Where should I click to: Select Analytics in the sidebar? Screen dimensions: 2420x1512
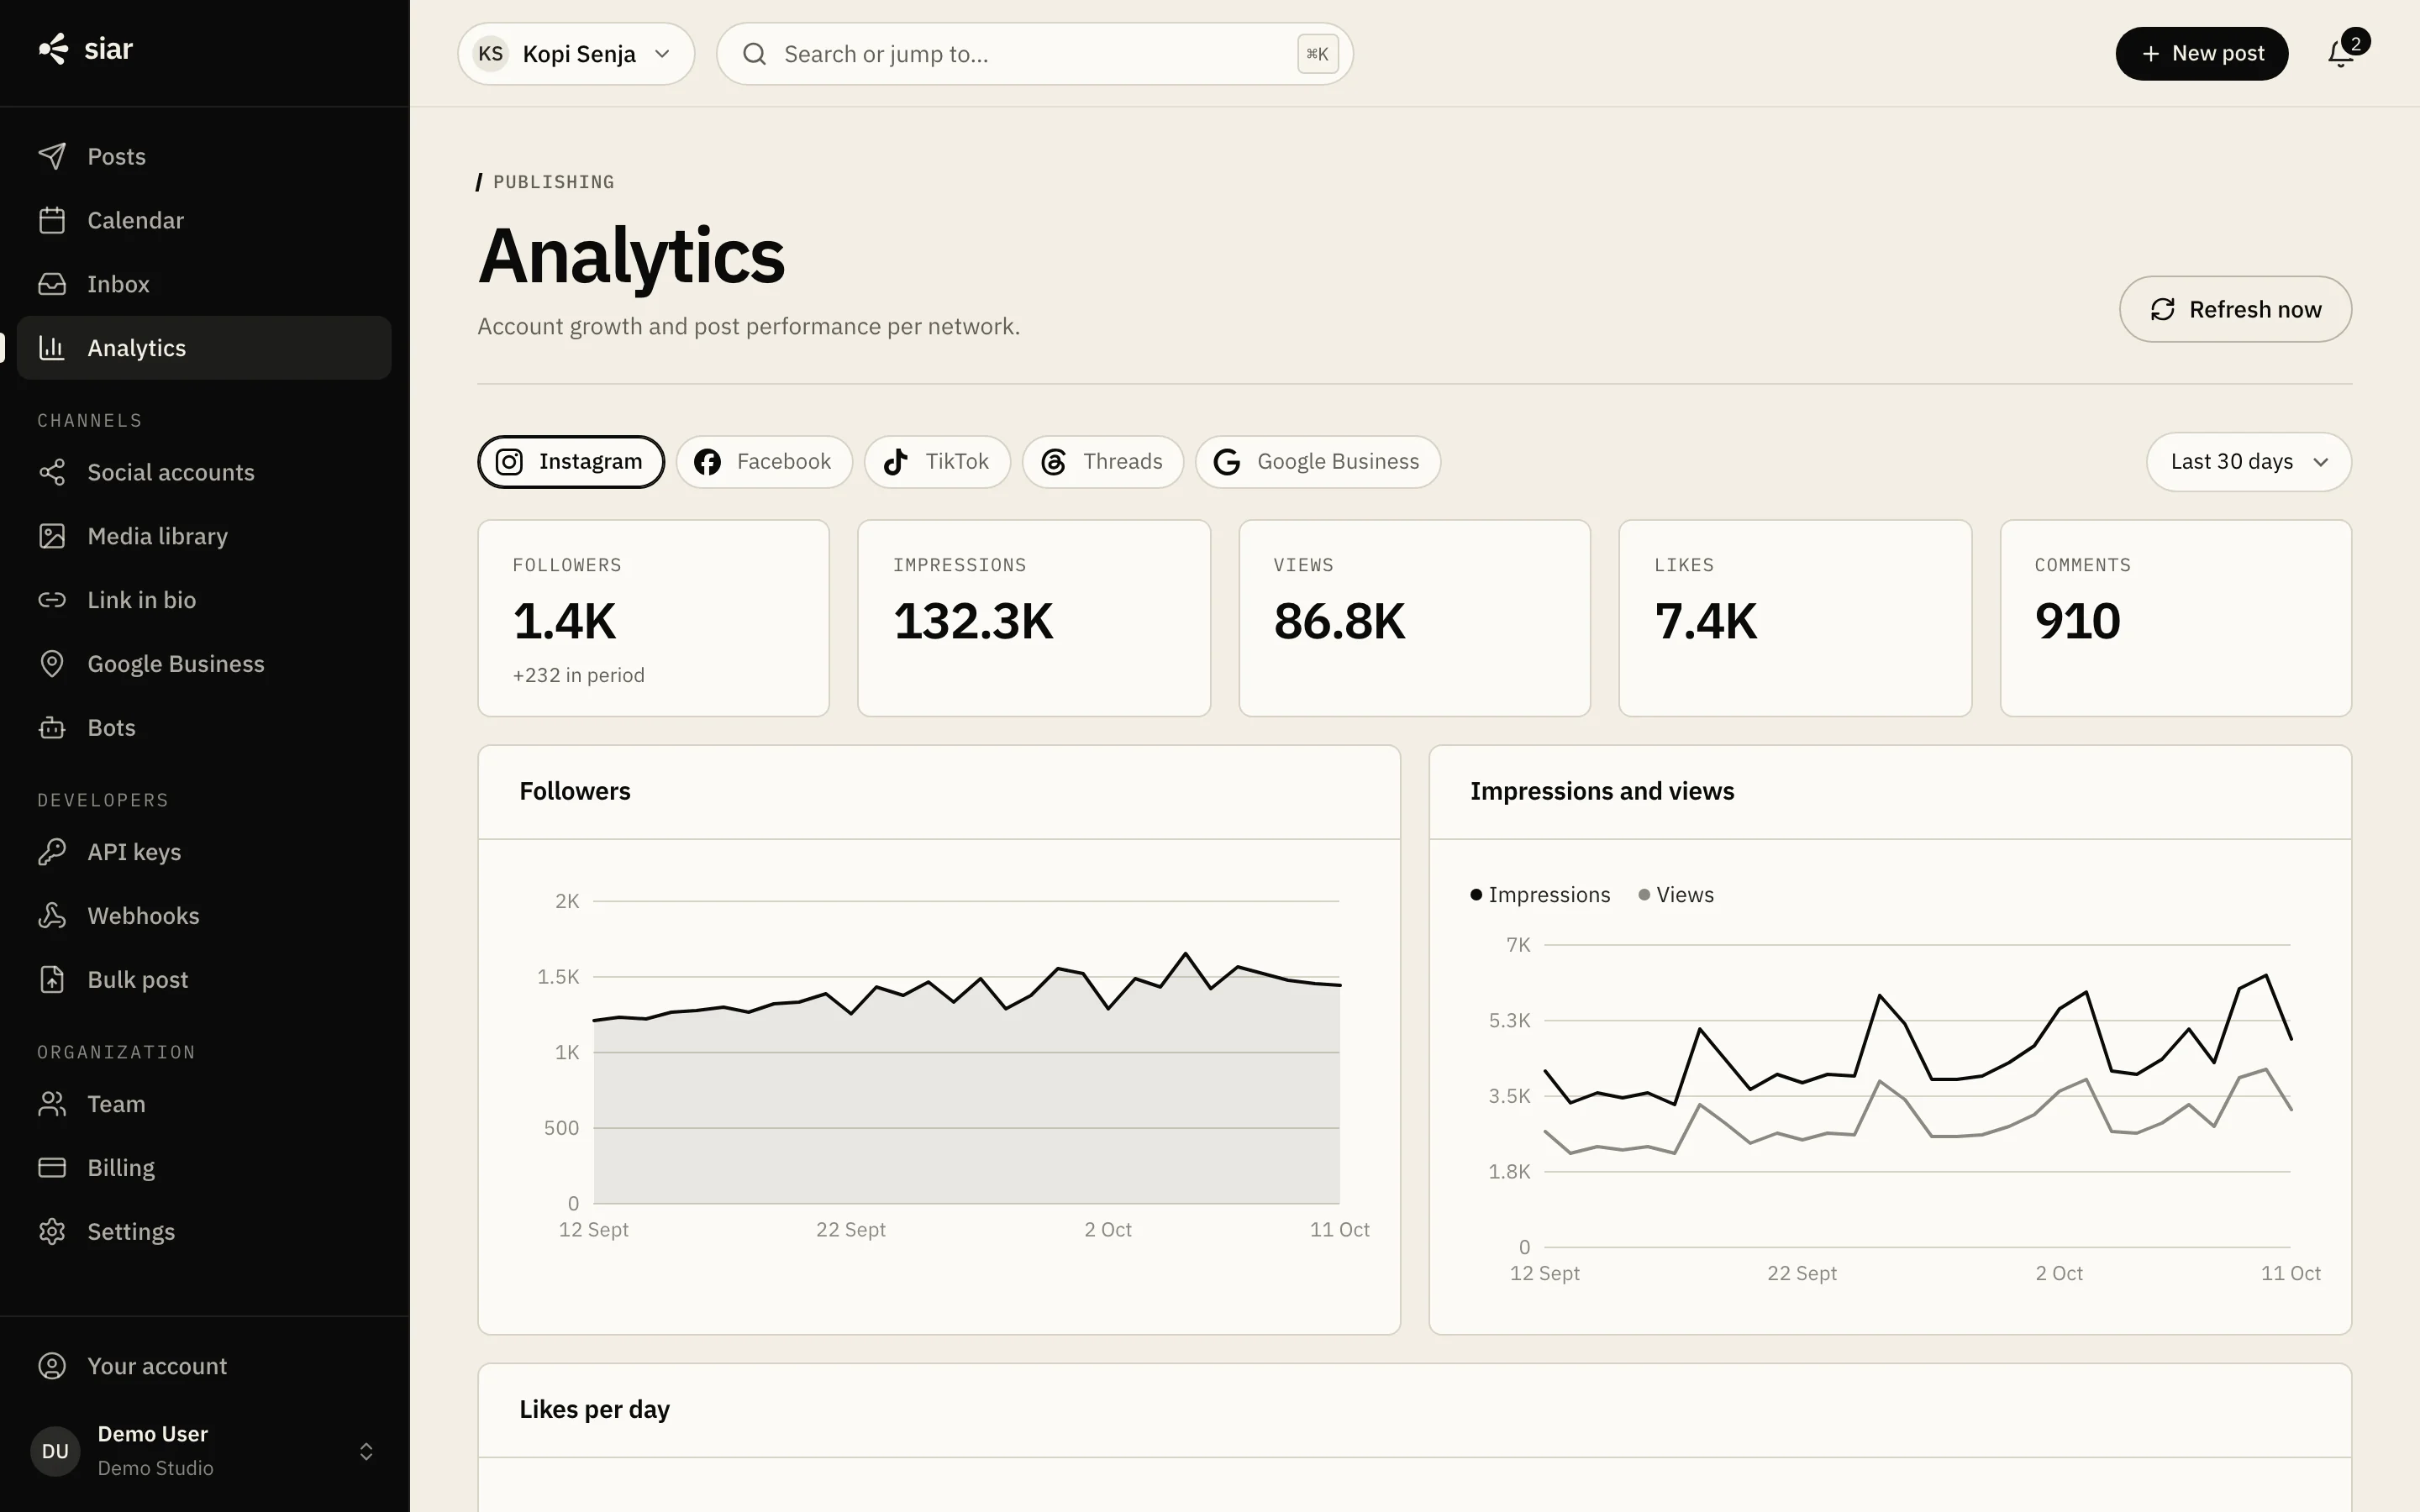(x=204, y=348)
